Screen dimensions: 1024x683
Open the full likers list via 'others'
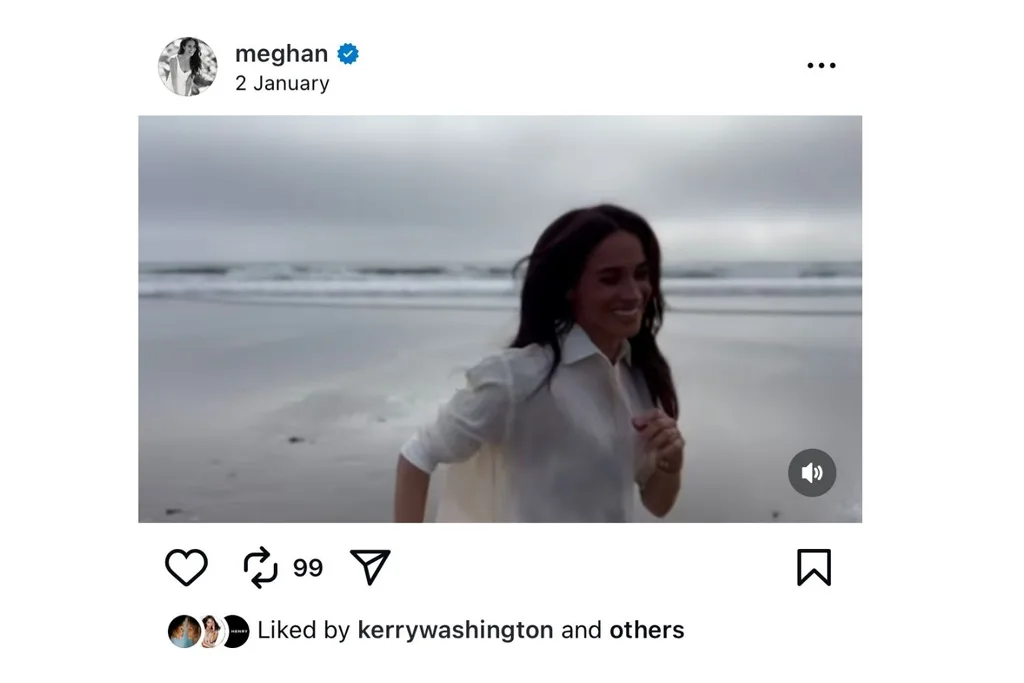pos(646,630)
